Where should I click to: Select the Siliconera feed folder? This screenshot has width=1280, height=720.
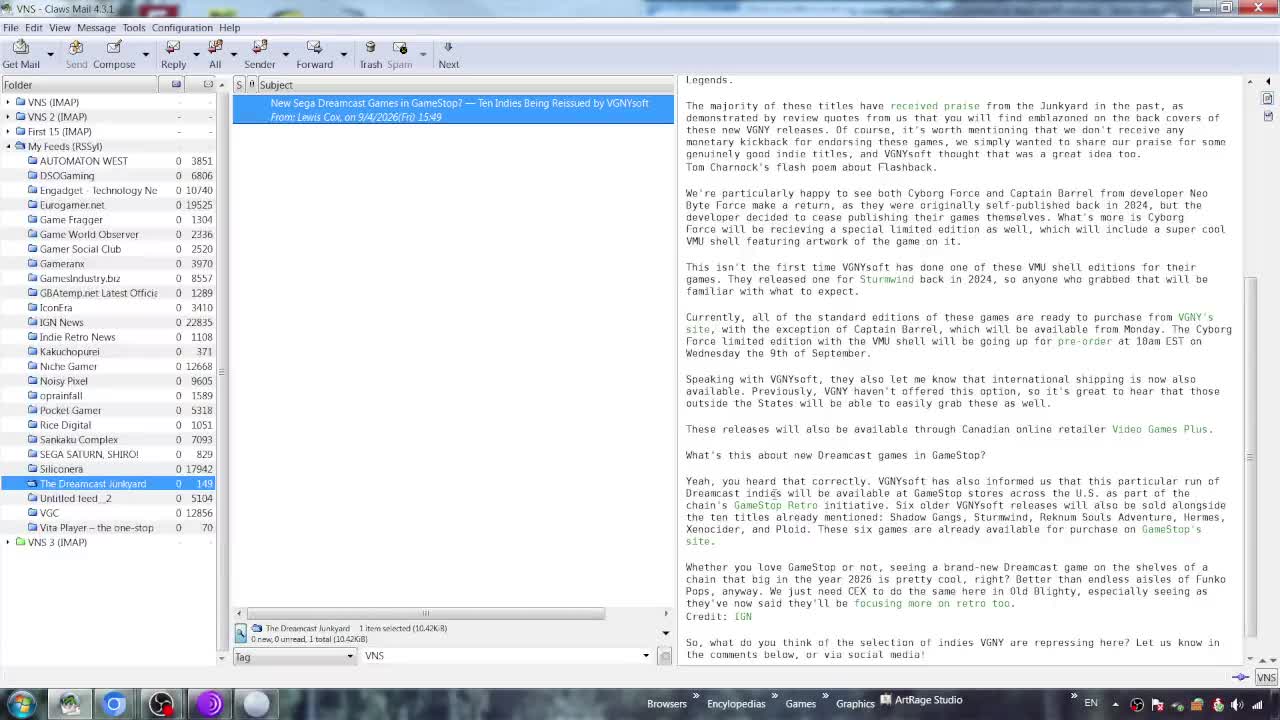pyautogui.click(x=61, y=469)
